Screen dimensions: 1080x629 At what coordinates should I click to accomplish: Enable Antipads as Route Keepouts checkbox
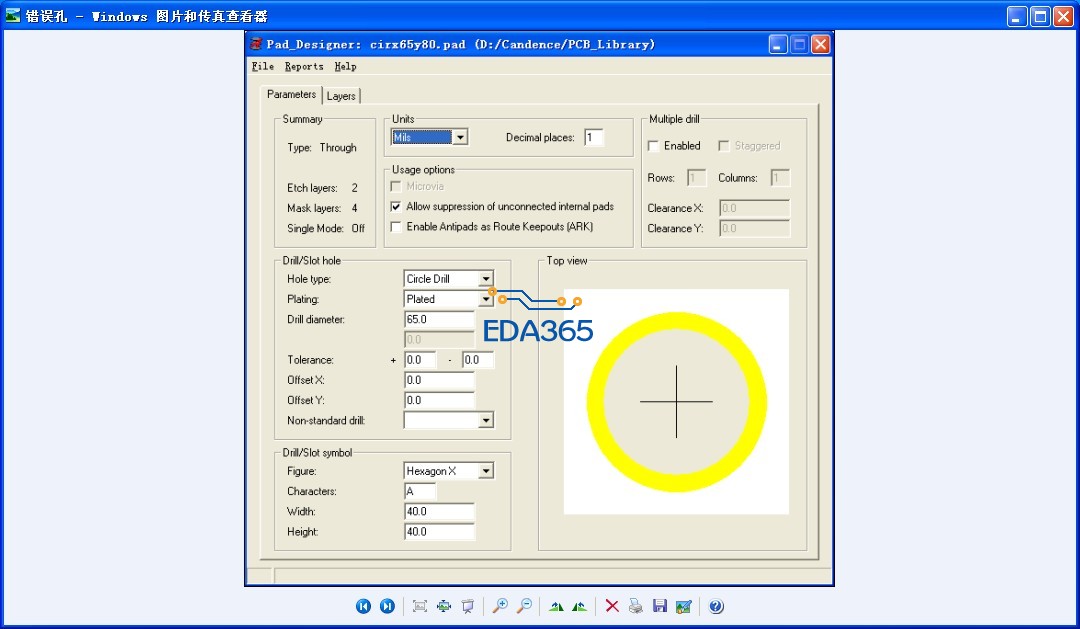coord(395,227)
